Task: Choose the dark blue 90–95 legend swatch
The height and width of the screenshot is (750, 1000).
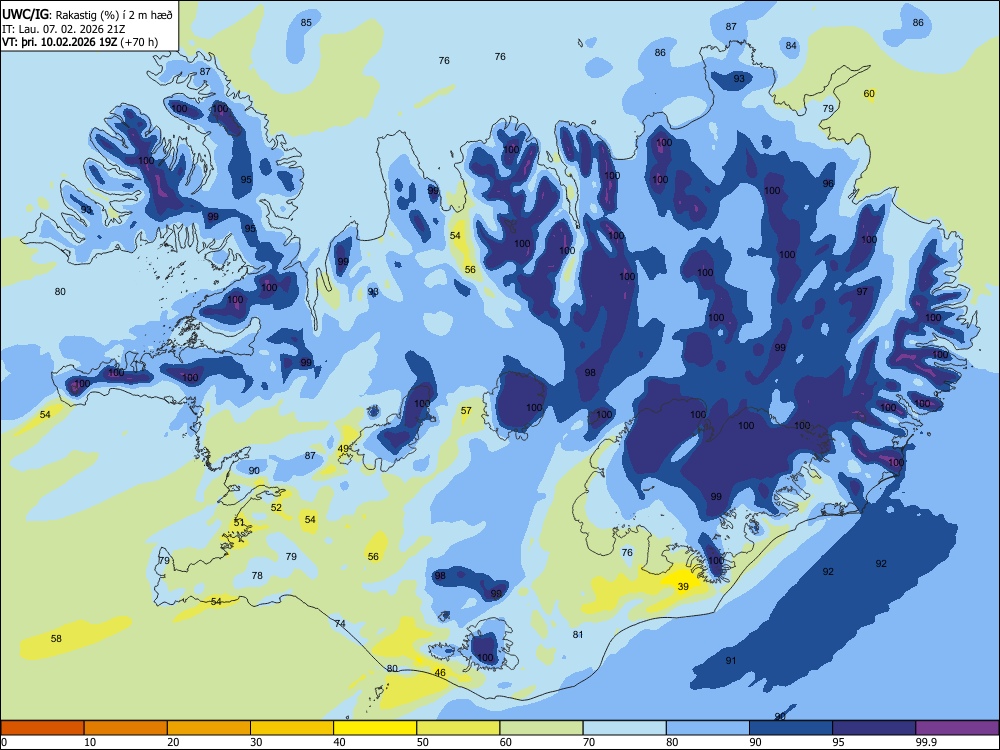Action: pos(791,728)
